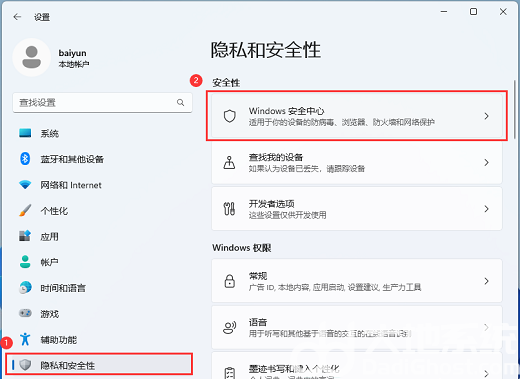The height and width of the screenshot is (379, 520).
Task: Click the 常规 padlock icon
Action: pos(230,281)
